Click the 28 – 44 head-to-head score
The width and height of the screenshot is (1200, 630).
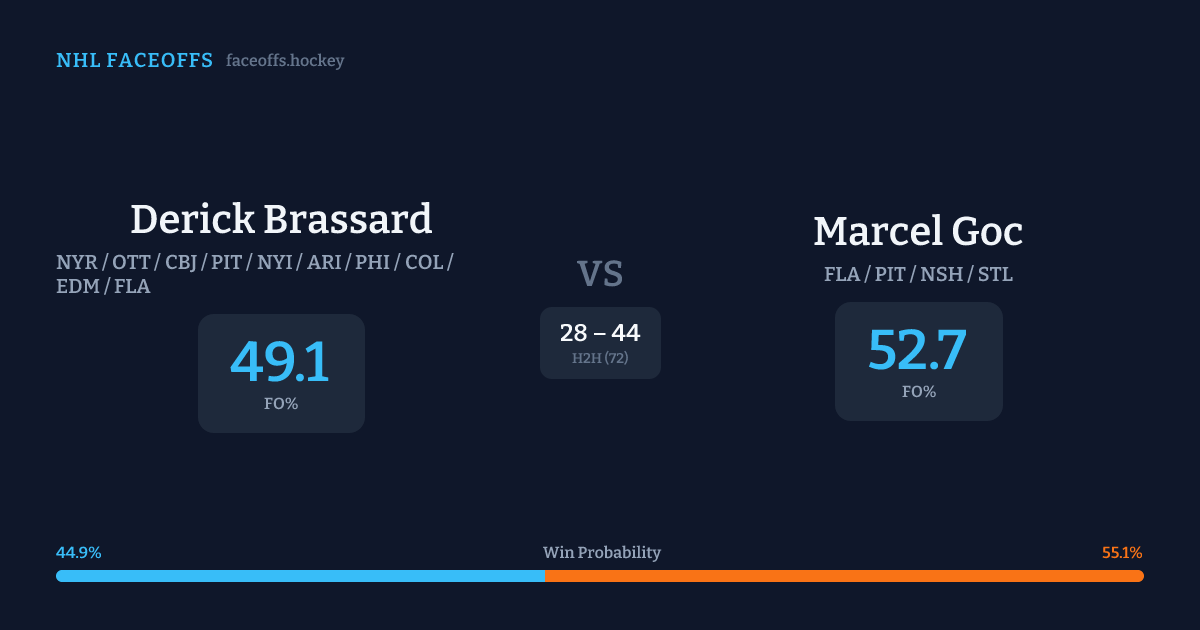point(600,333)
